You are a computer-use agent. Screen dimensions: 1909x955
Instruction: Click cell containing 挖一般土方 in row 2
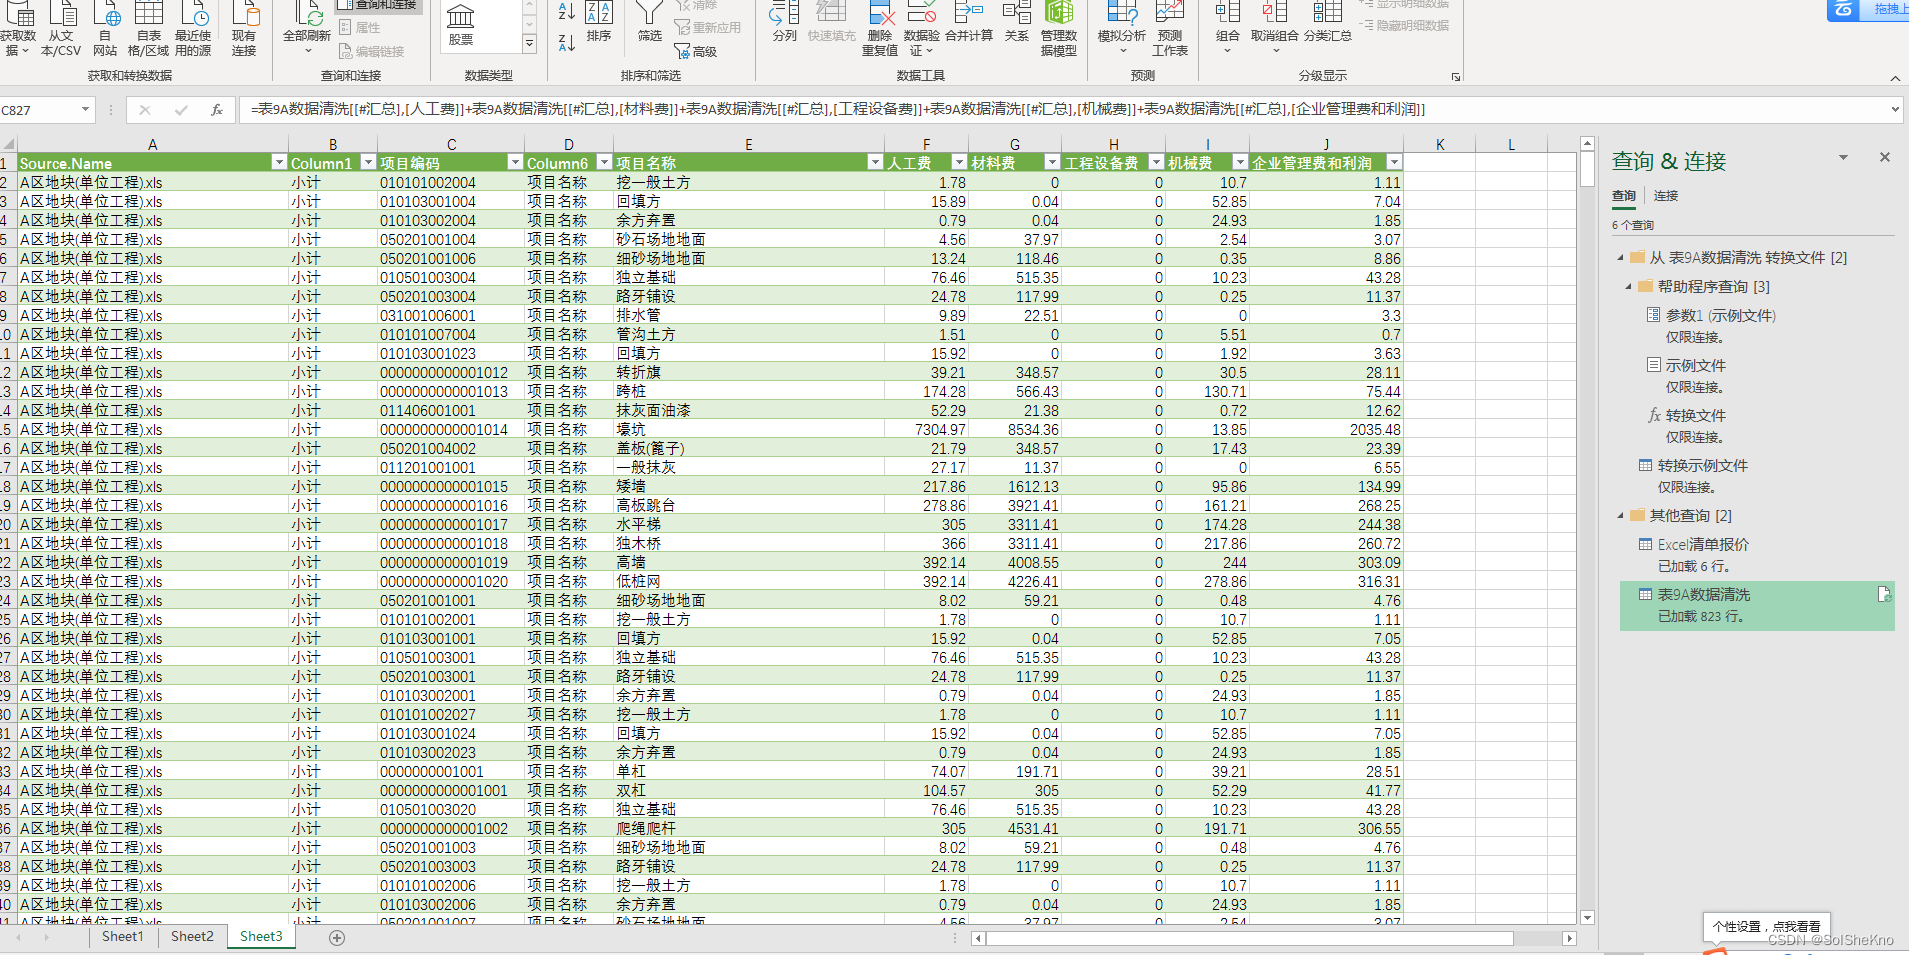pyautogui.click(x=748, y=183)
